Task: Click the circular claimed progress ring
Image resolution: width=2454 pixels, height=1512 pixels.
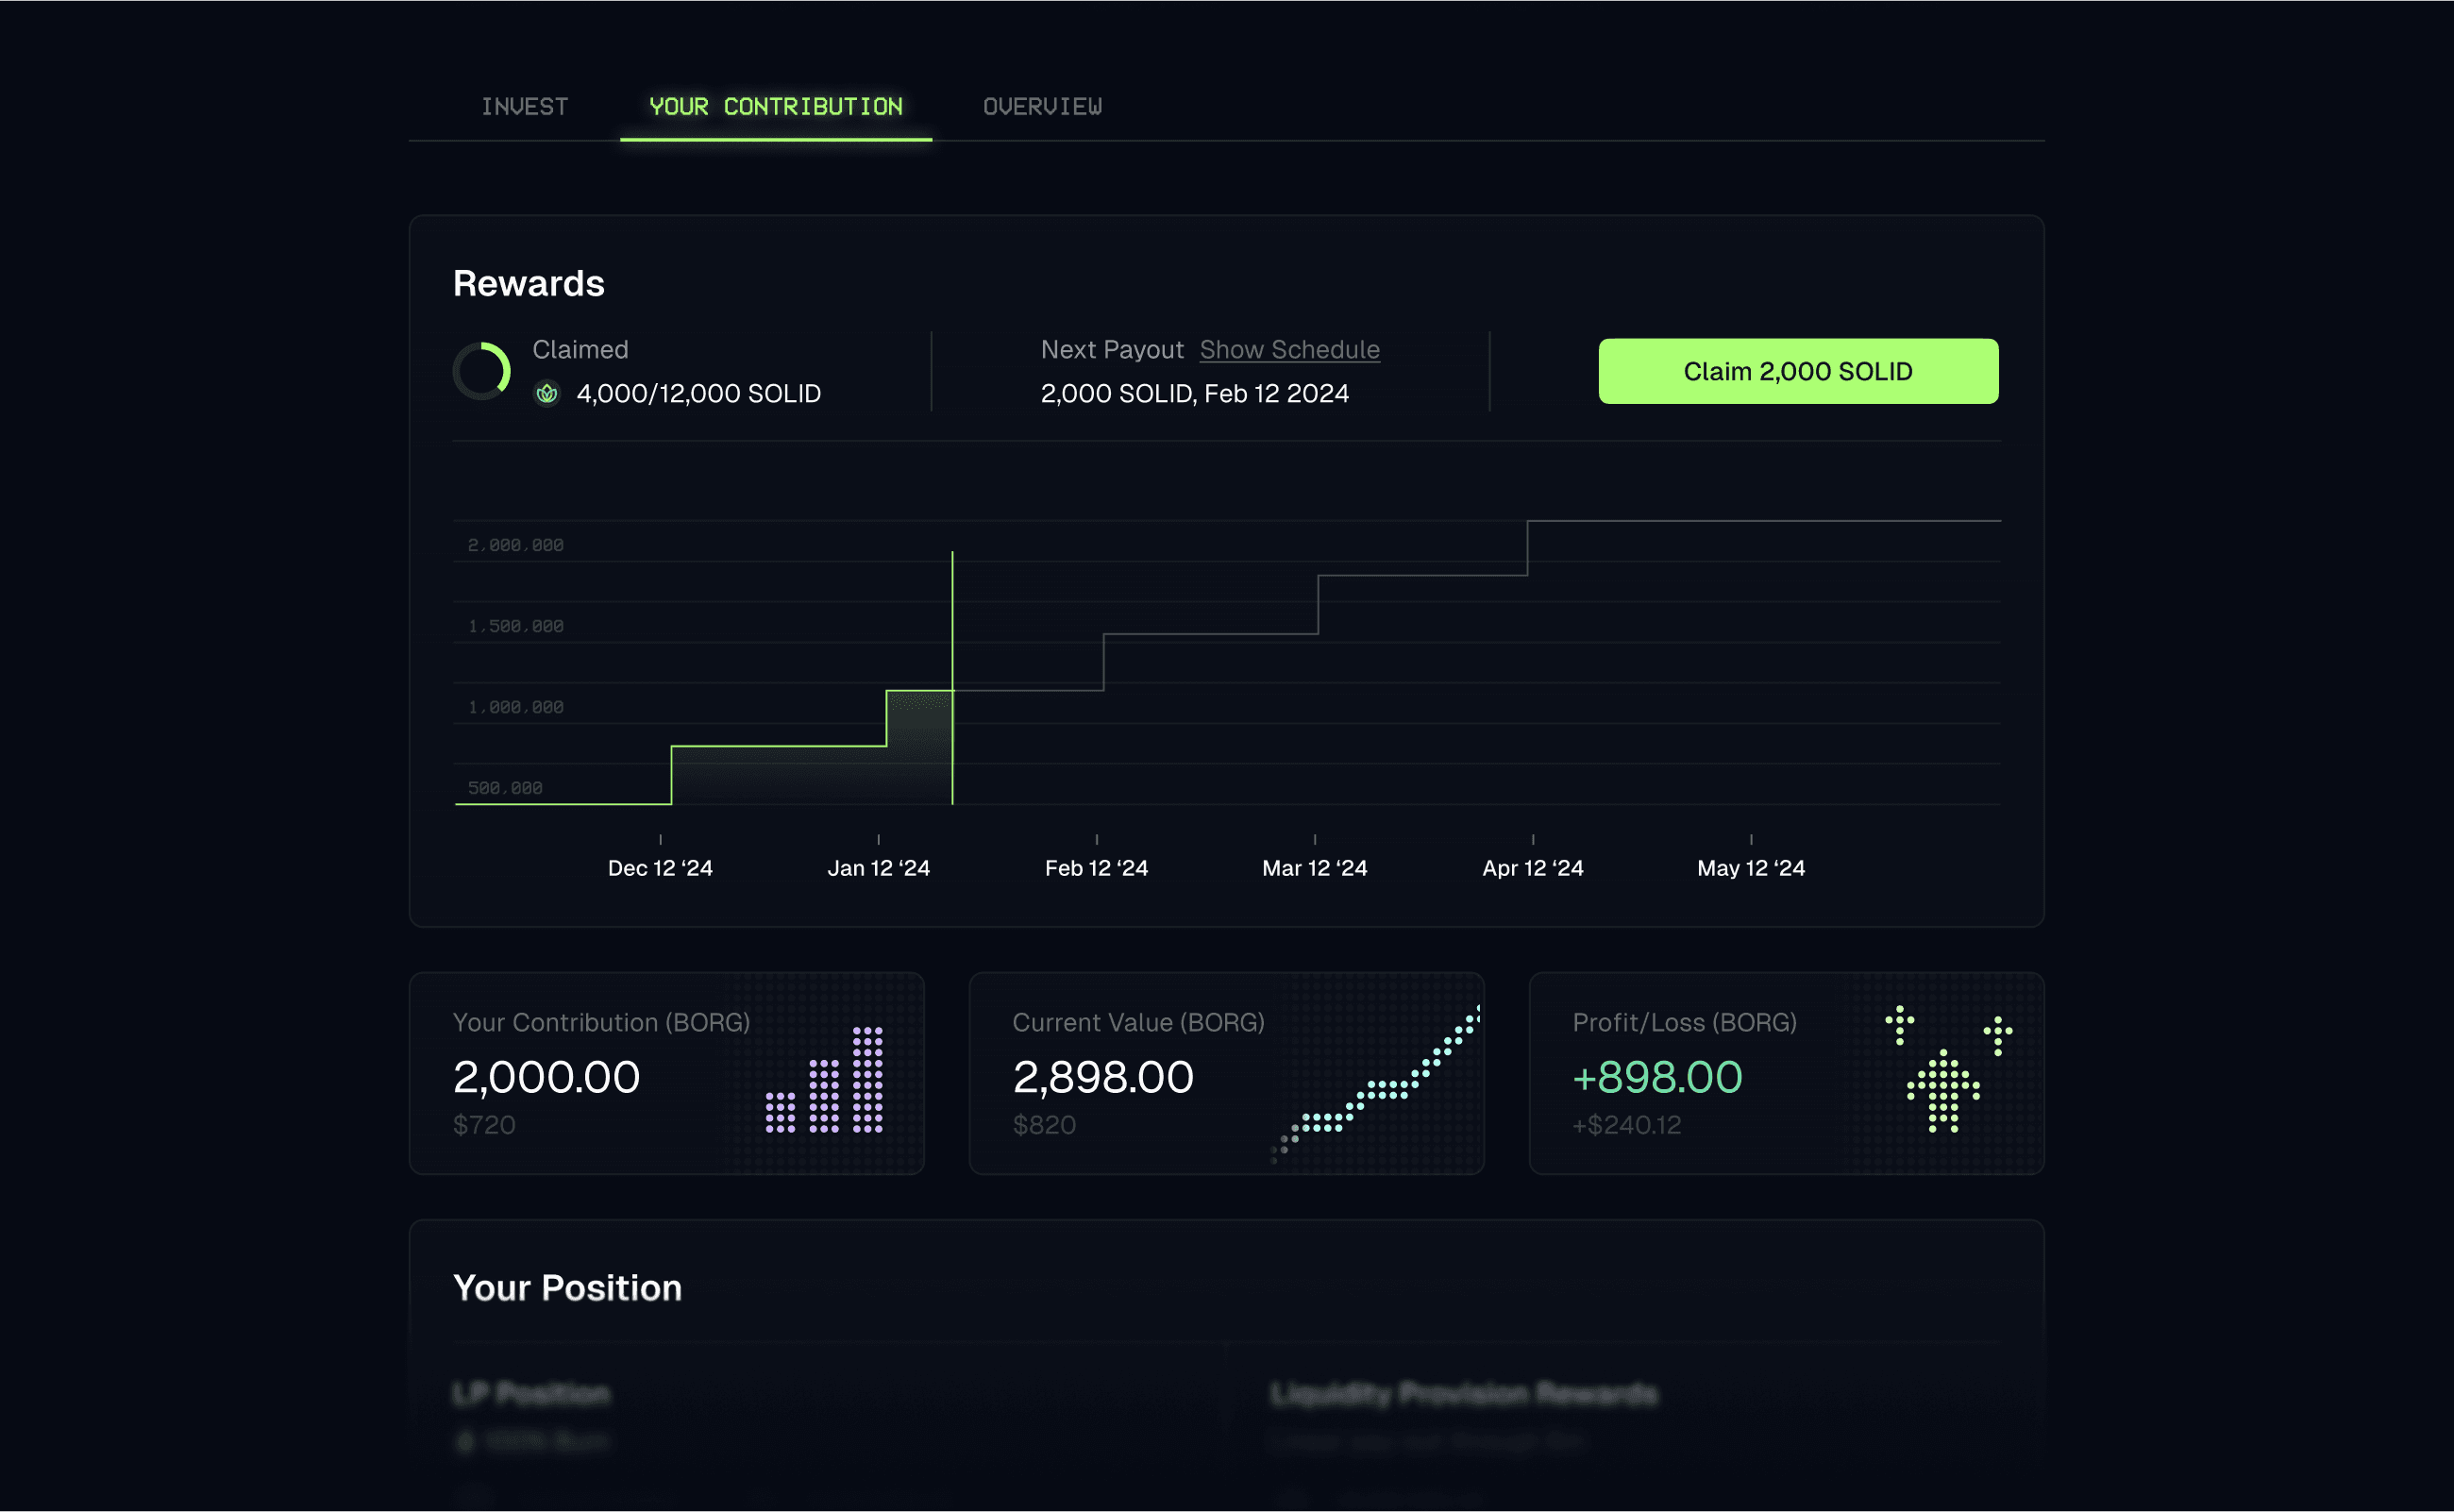Action: point(482,371)
